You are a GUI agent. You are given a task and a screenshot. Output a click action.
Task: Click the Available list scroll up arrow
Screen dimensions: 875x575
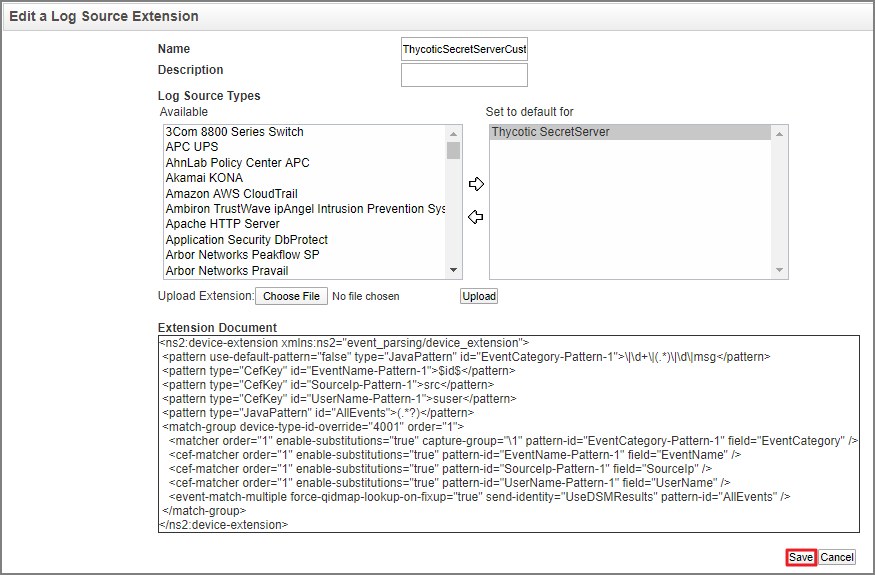click(453, 134)
